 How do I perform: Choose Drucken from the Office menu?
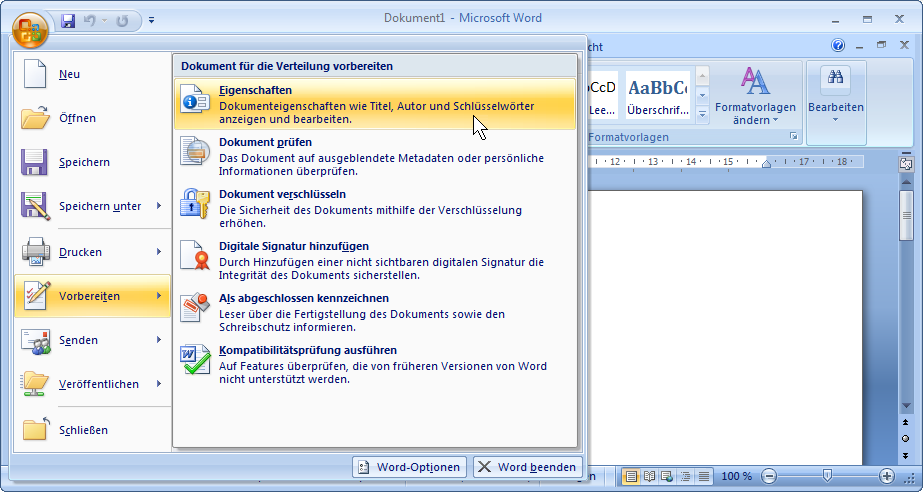(x=80, y=252)
